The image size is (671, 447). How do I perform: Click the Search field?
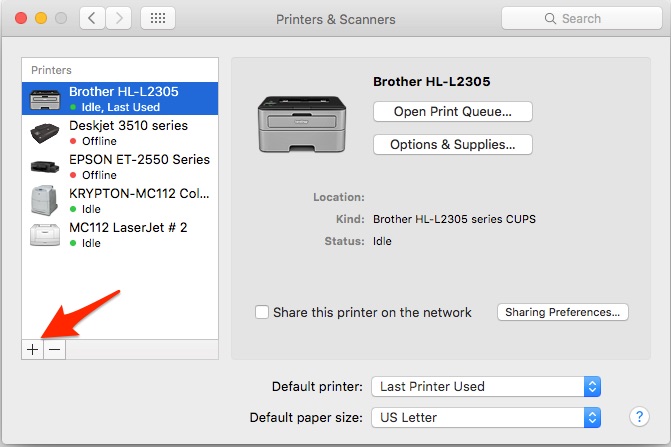pyautogui.click(x=582, y=18)
